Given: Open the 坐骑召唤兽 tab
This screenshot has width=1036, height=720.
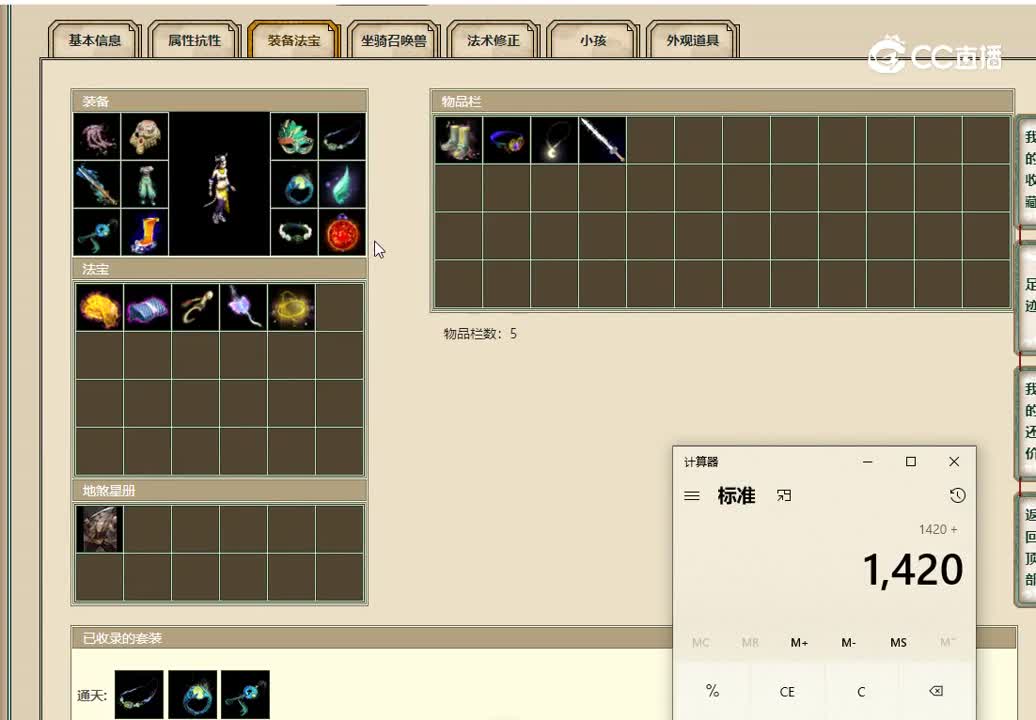Looking at the screenshot, I should pyautogui.click(x=394, y=40).
